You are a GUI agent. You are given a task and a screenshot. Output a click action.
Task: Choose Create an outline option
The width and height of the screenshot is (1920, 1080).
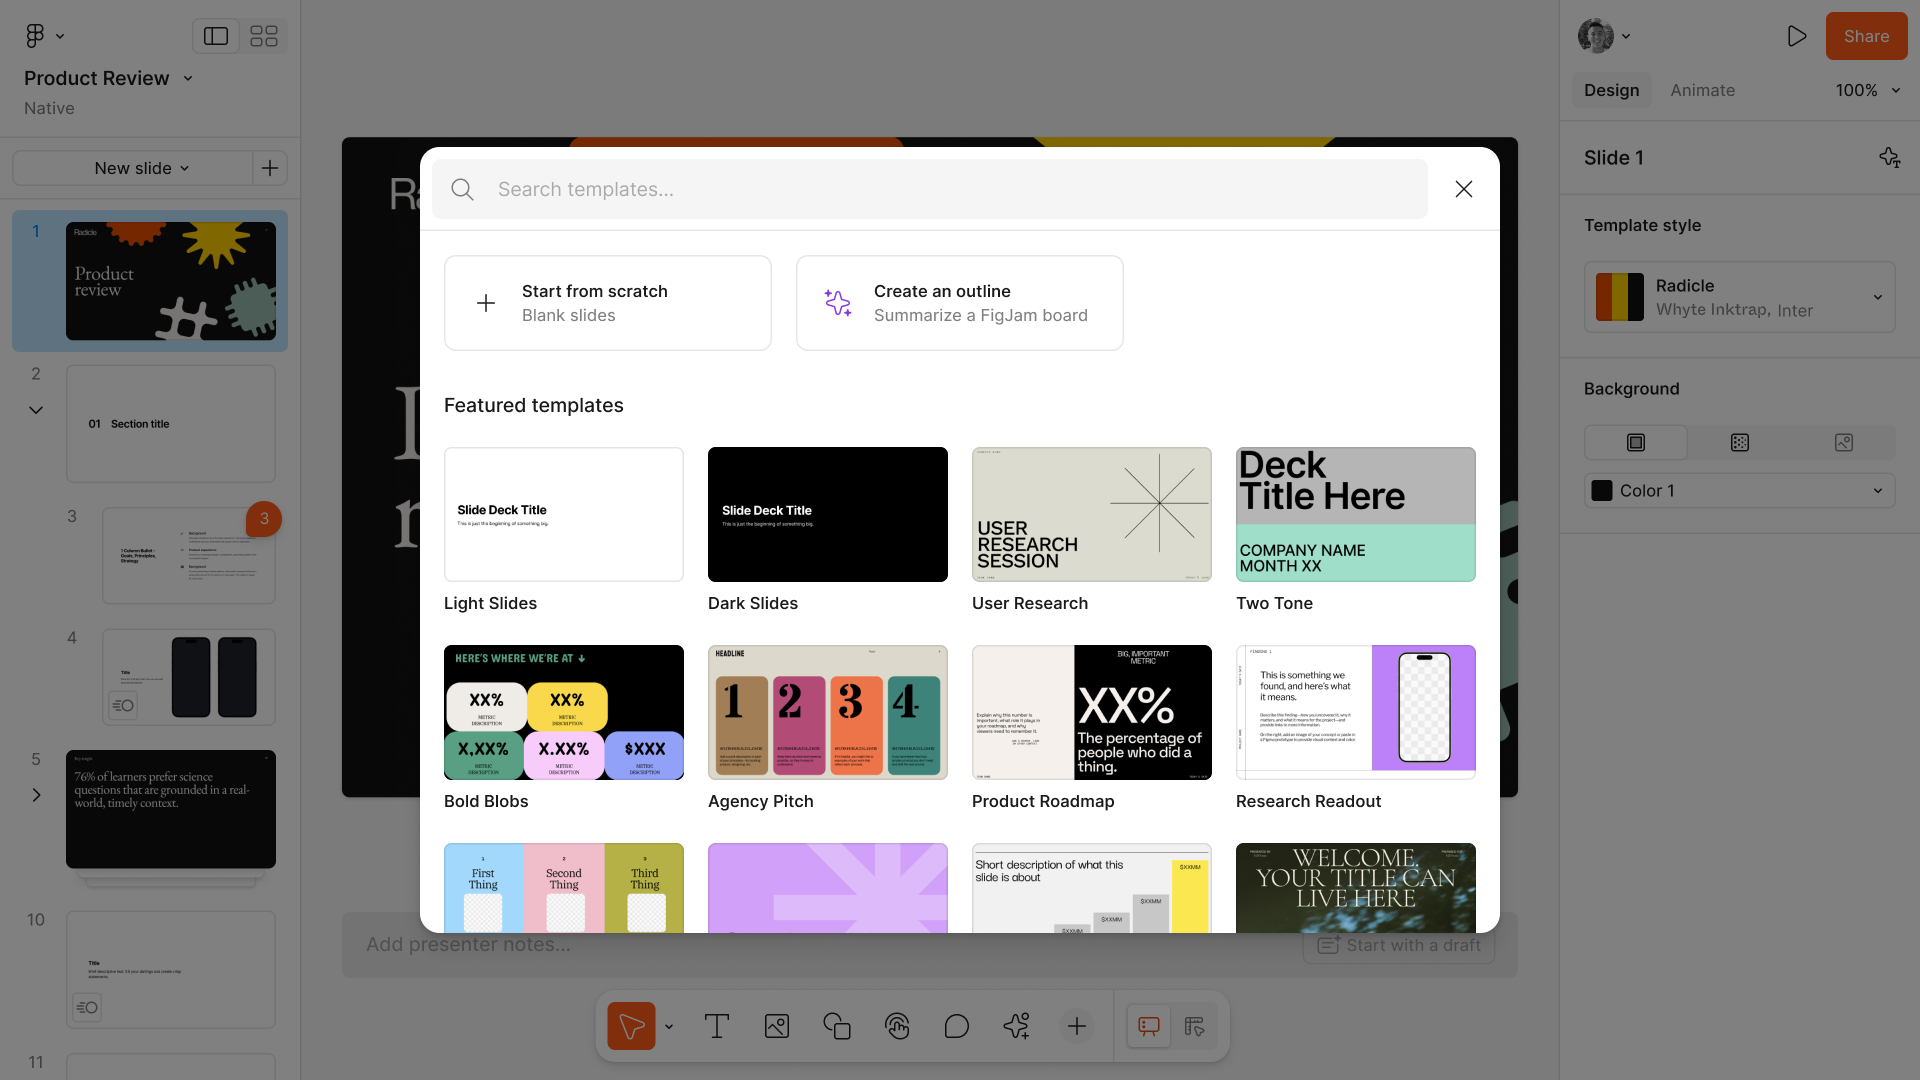[x=960, y=303]
